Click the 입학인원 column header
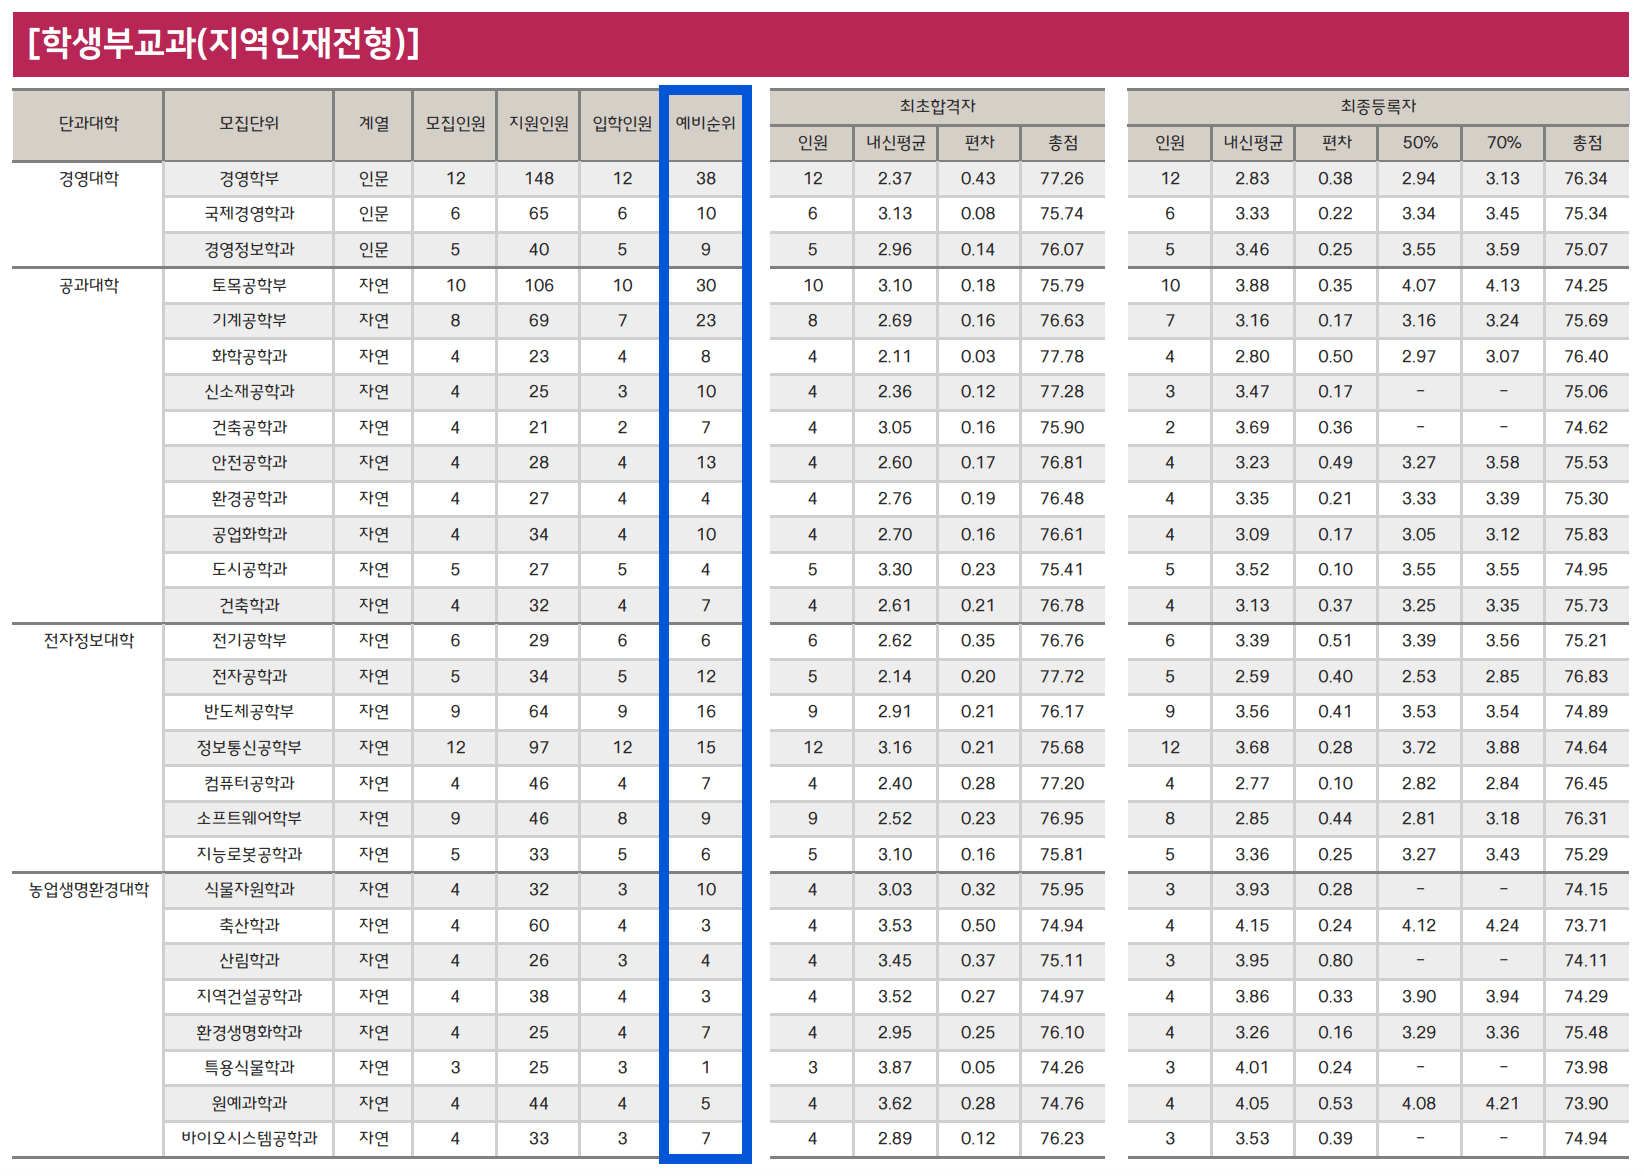 (622, 124)
